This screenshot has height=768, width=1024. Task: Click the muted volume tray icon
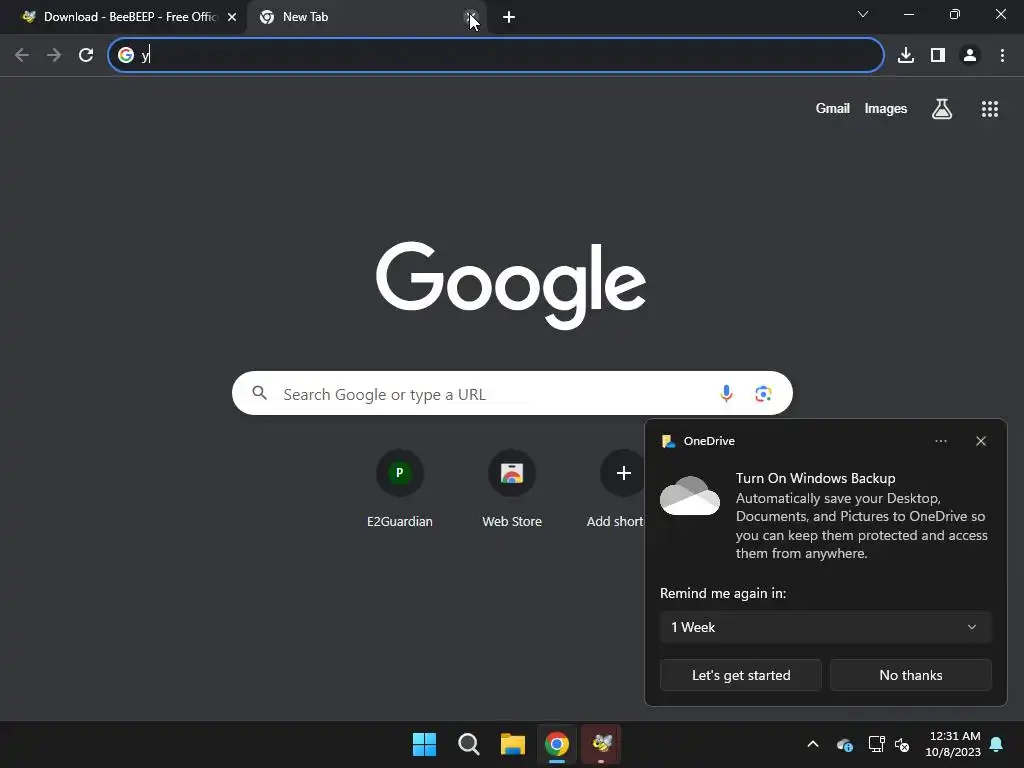[902, 744]
